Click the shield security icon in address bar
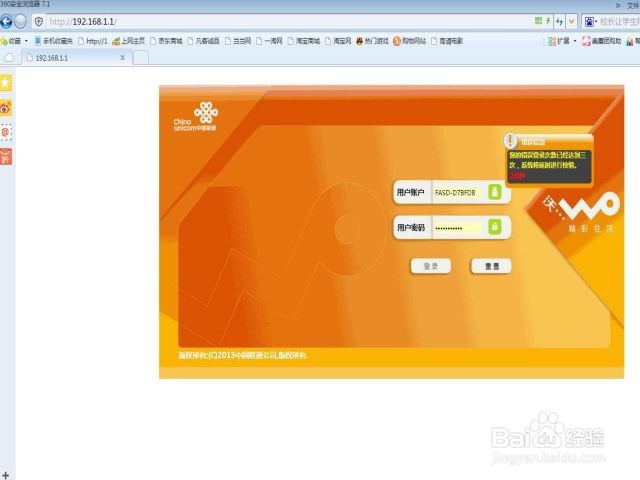The image size is (640, 480). [x=39, y=21]
